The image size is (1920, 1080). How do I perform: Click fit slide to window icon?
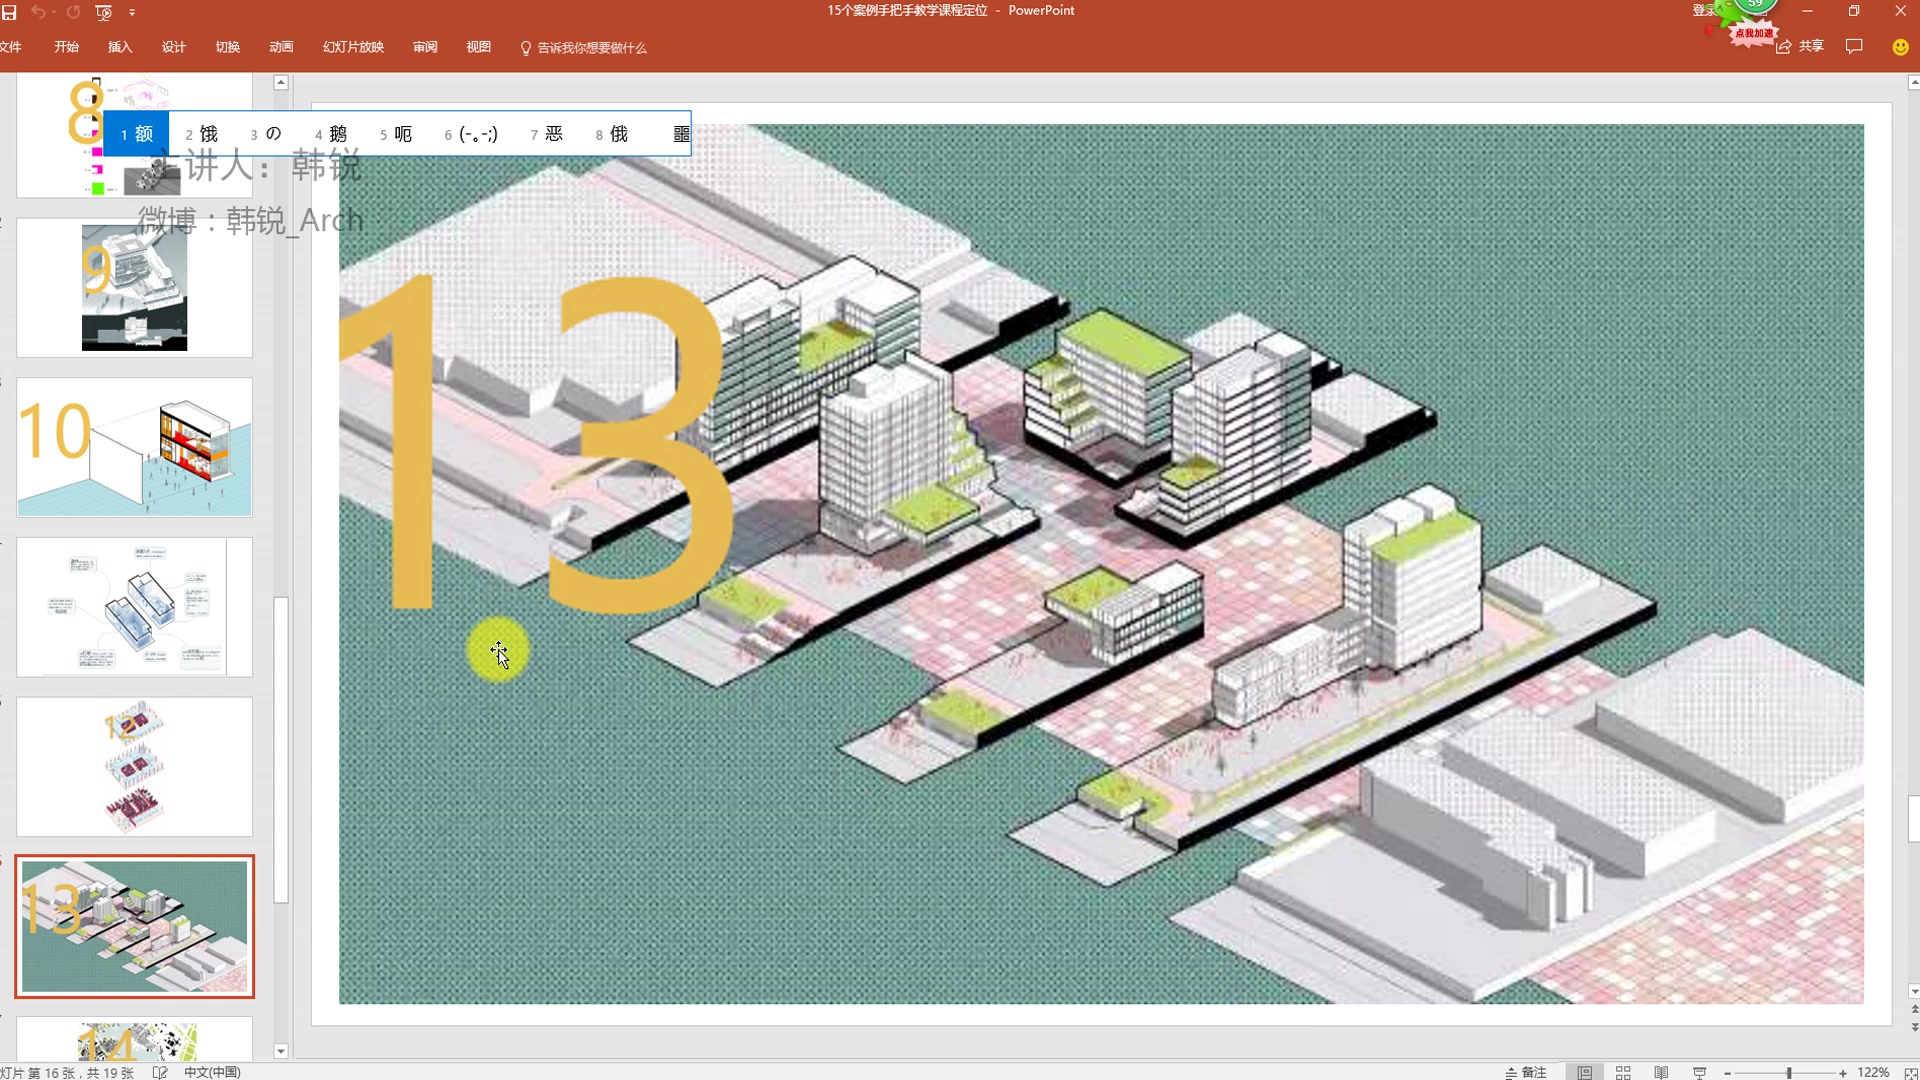[1910, 1072]
